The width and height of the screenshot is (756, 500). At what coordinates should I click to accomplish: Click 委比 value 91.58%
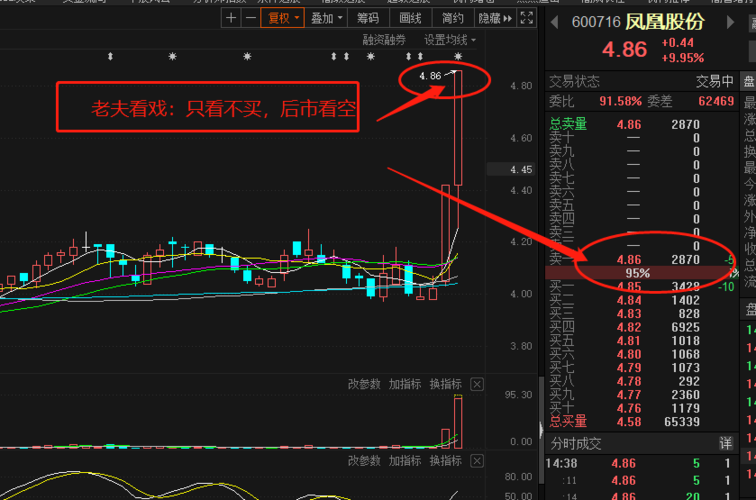coord(620,101)
